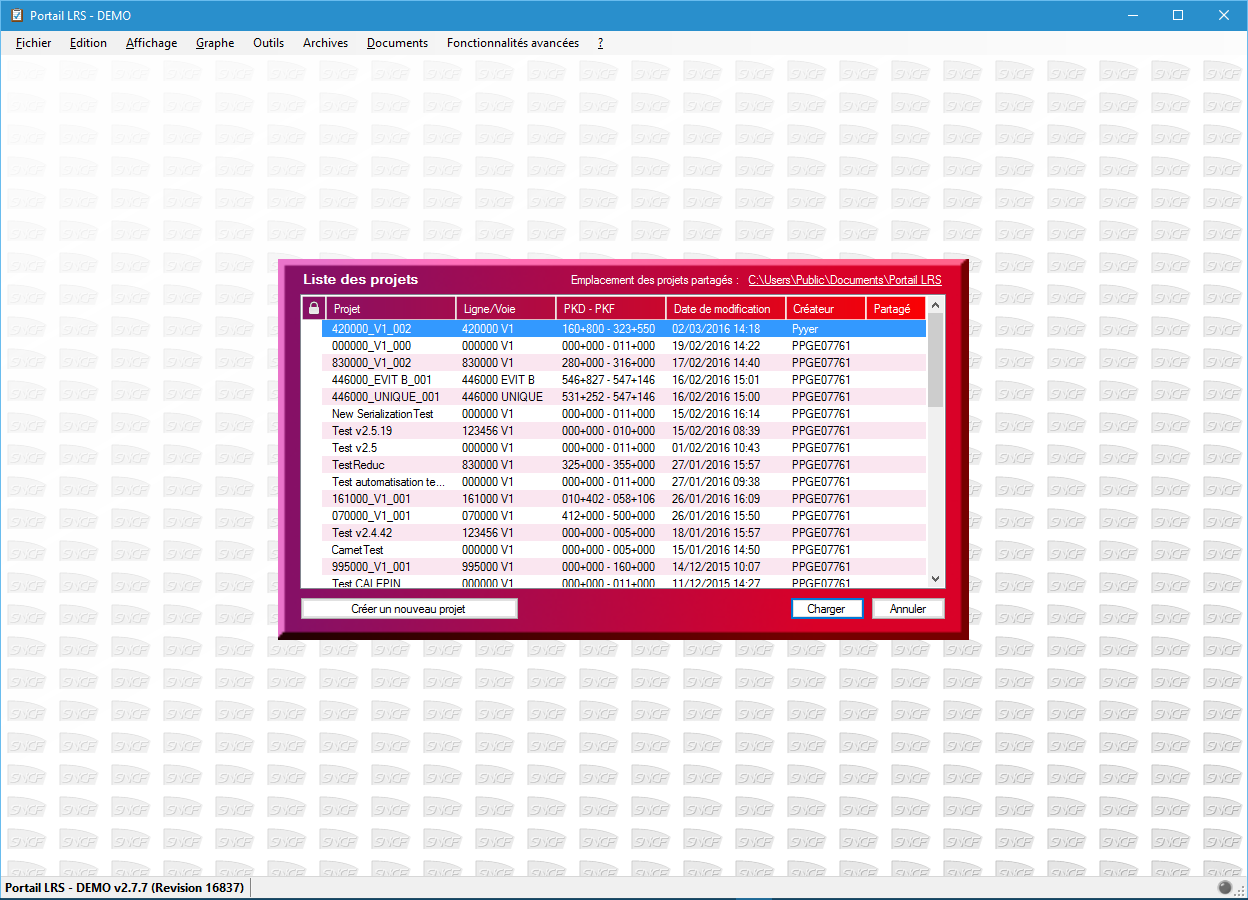Click the project list scrollbar thumb

coord(935,360)
